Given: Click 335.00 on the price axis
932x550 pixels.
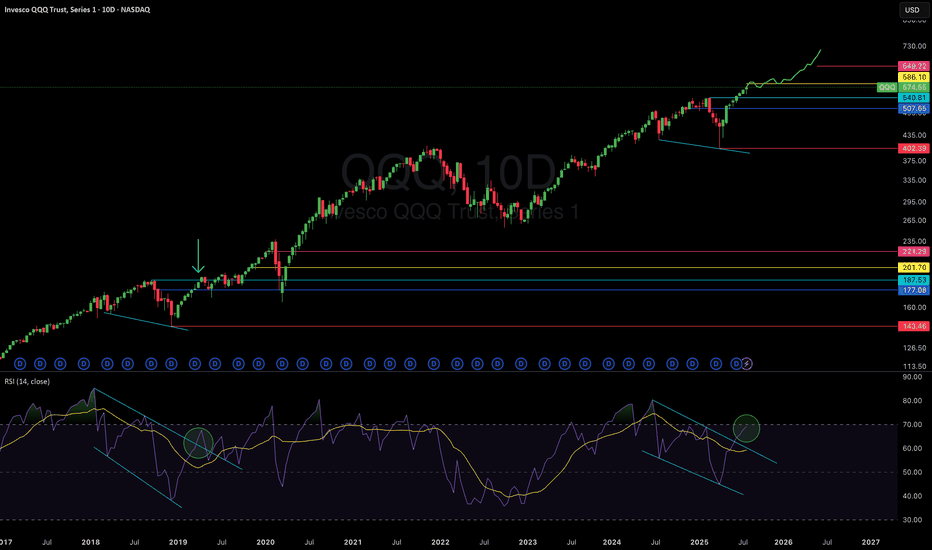Looking at the screenshot, I should (x=914, y=180).
